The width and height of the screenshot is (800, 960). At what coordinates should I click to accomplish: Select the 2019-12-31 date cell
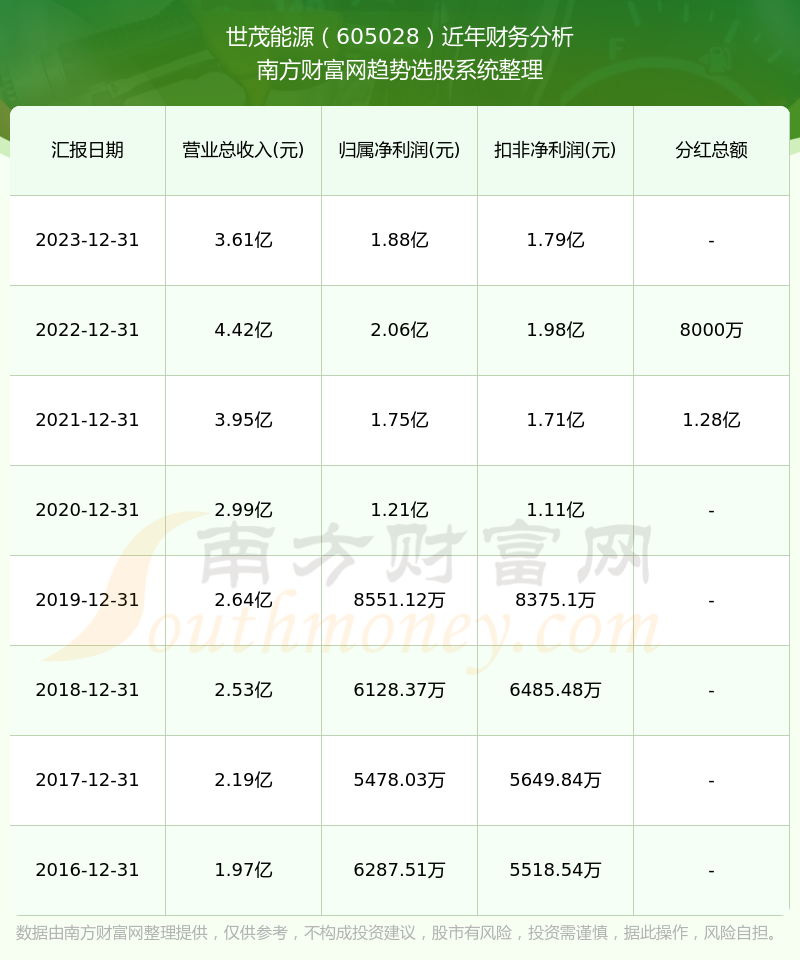[88, 600]
